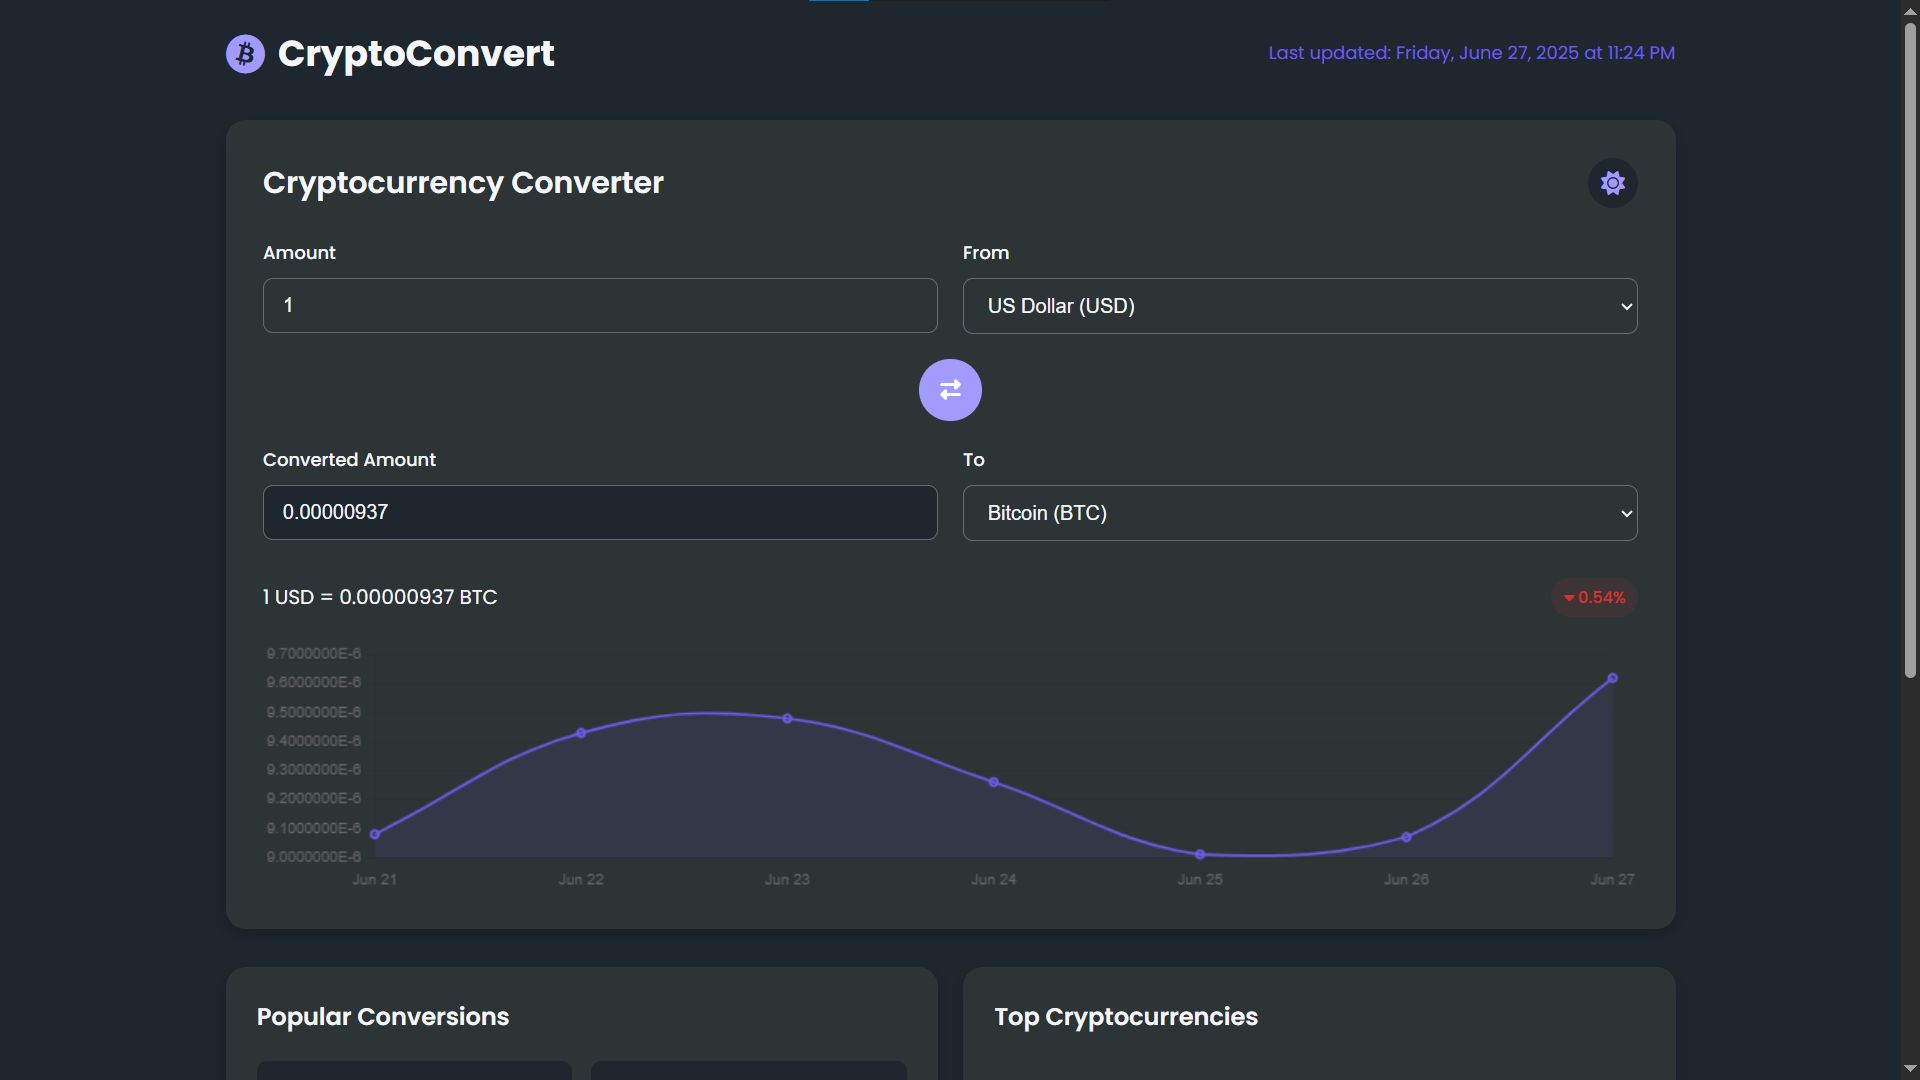Click the Jun 27 chart data point
The image size is (1920, 1080).
coord(1612,678)
